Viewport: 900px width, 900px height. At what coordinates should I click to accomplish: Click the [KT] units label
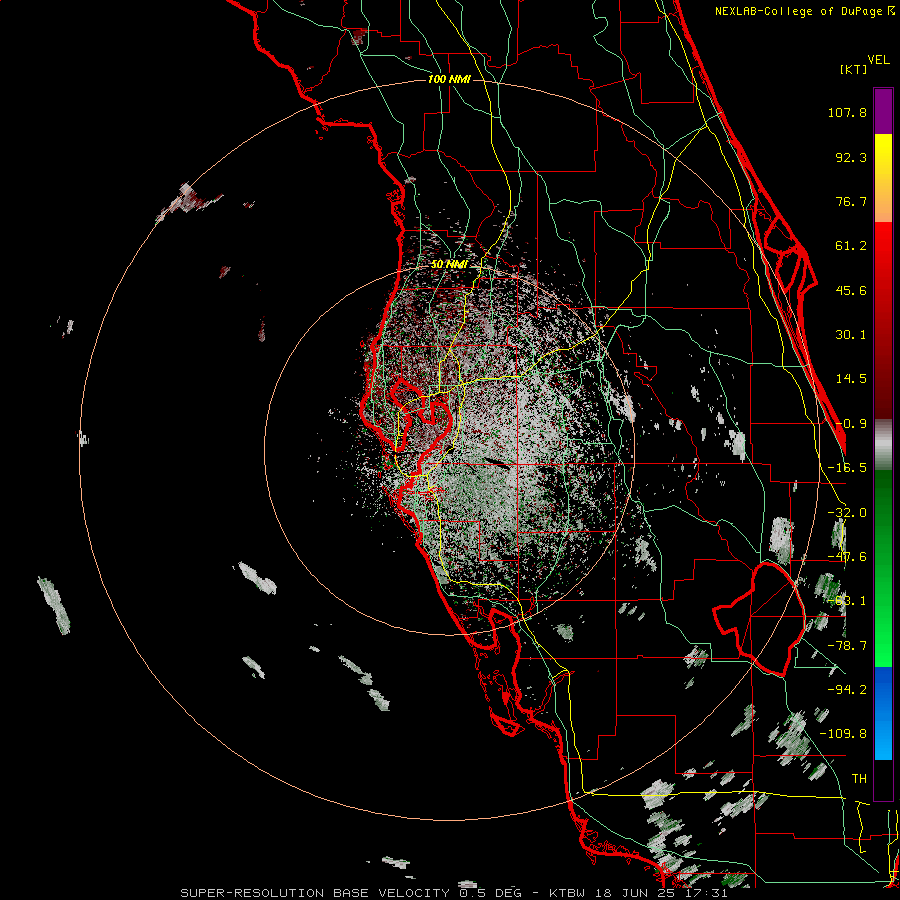[853, 69]
